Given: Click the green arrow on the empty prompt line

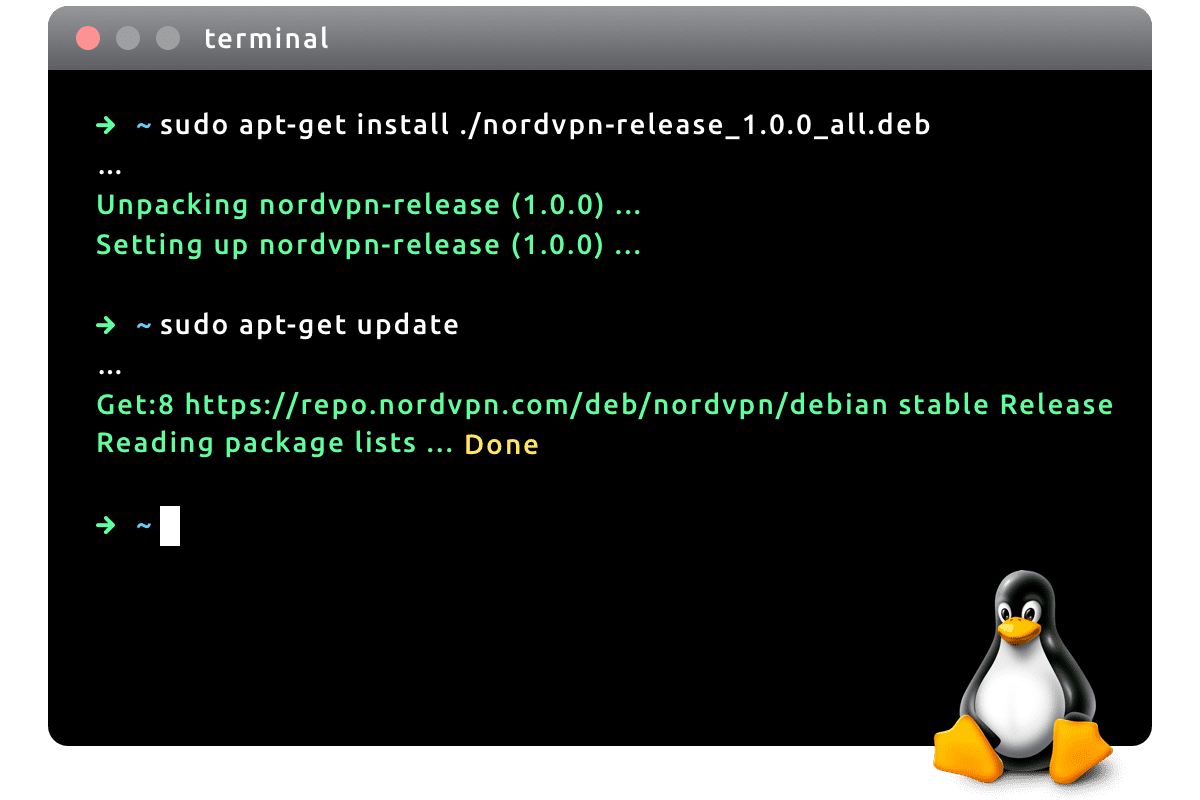Looking at the screenshot, I should pos(106,526).
